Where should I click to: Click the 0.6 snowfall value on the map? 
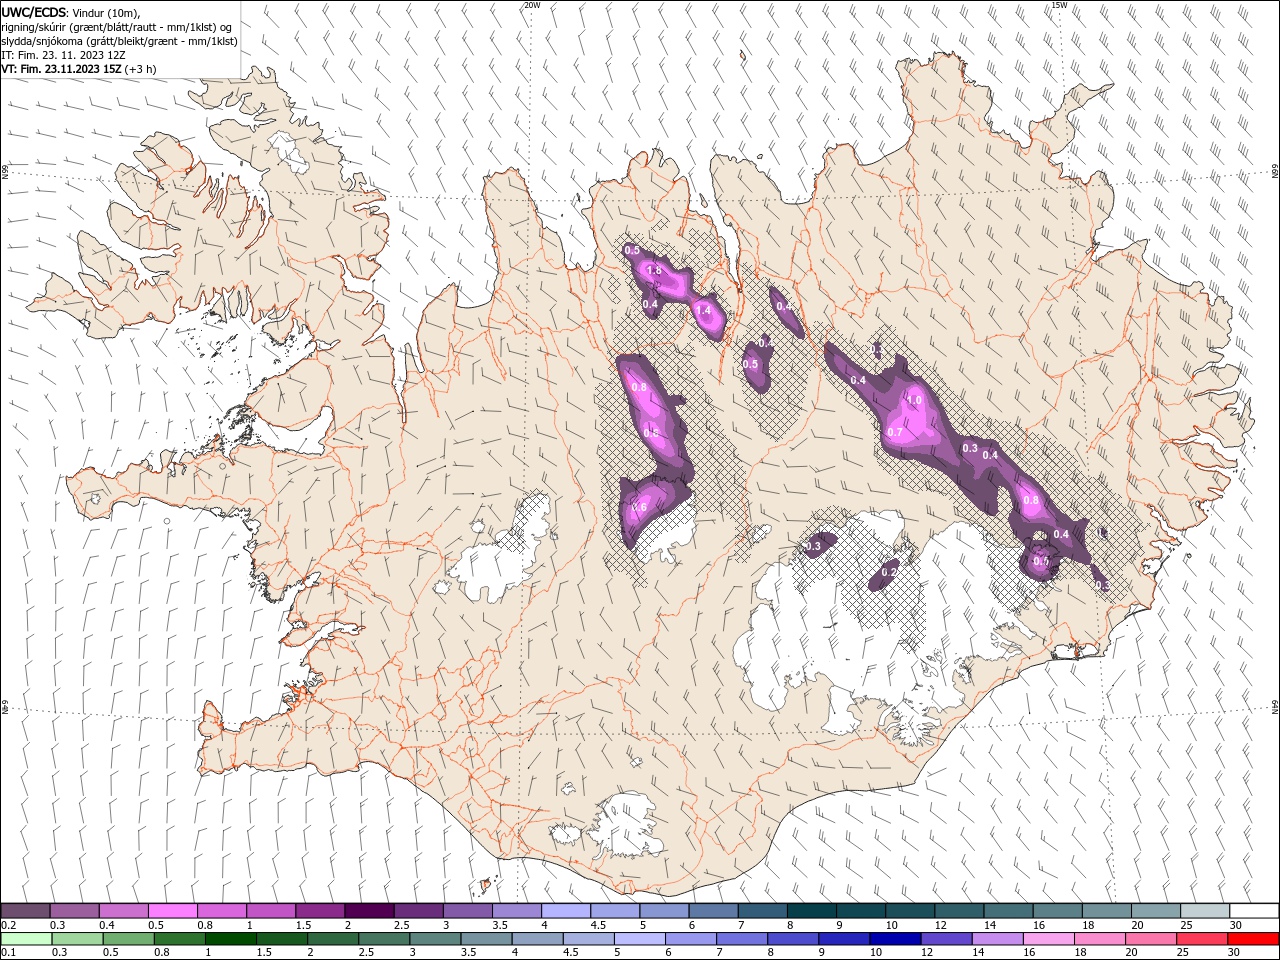[640, 508]
